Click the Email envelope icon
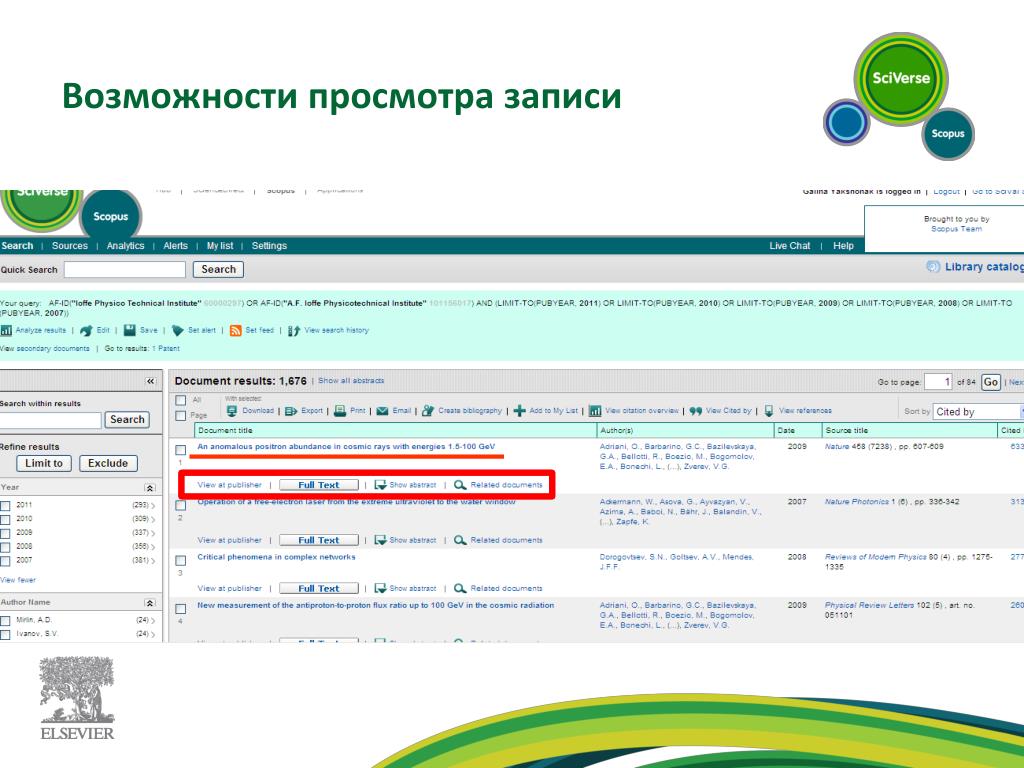 [x=382, y=411]
